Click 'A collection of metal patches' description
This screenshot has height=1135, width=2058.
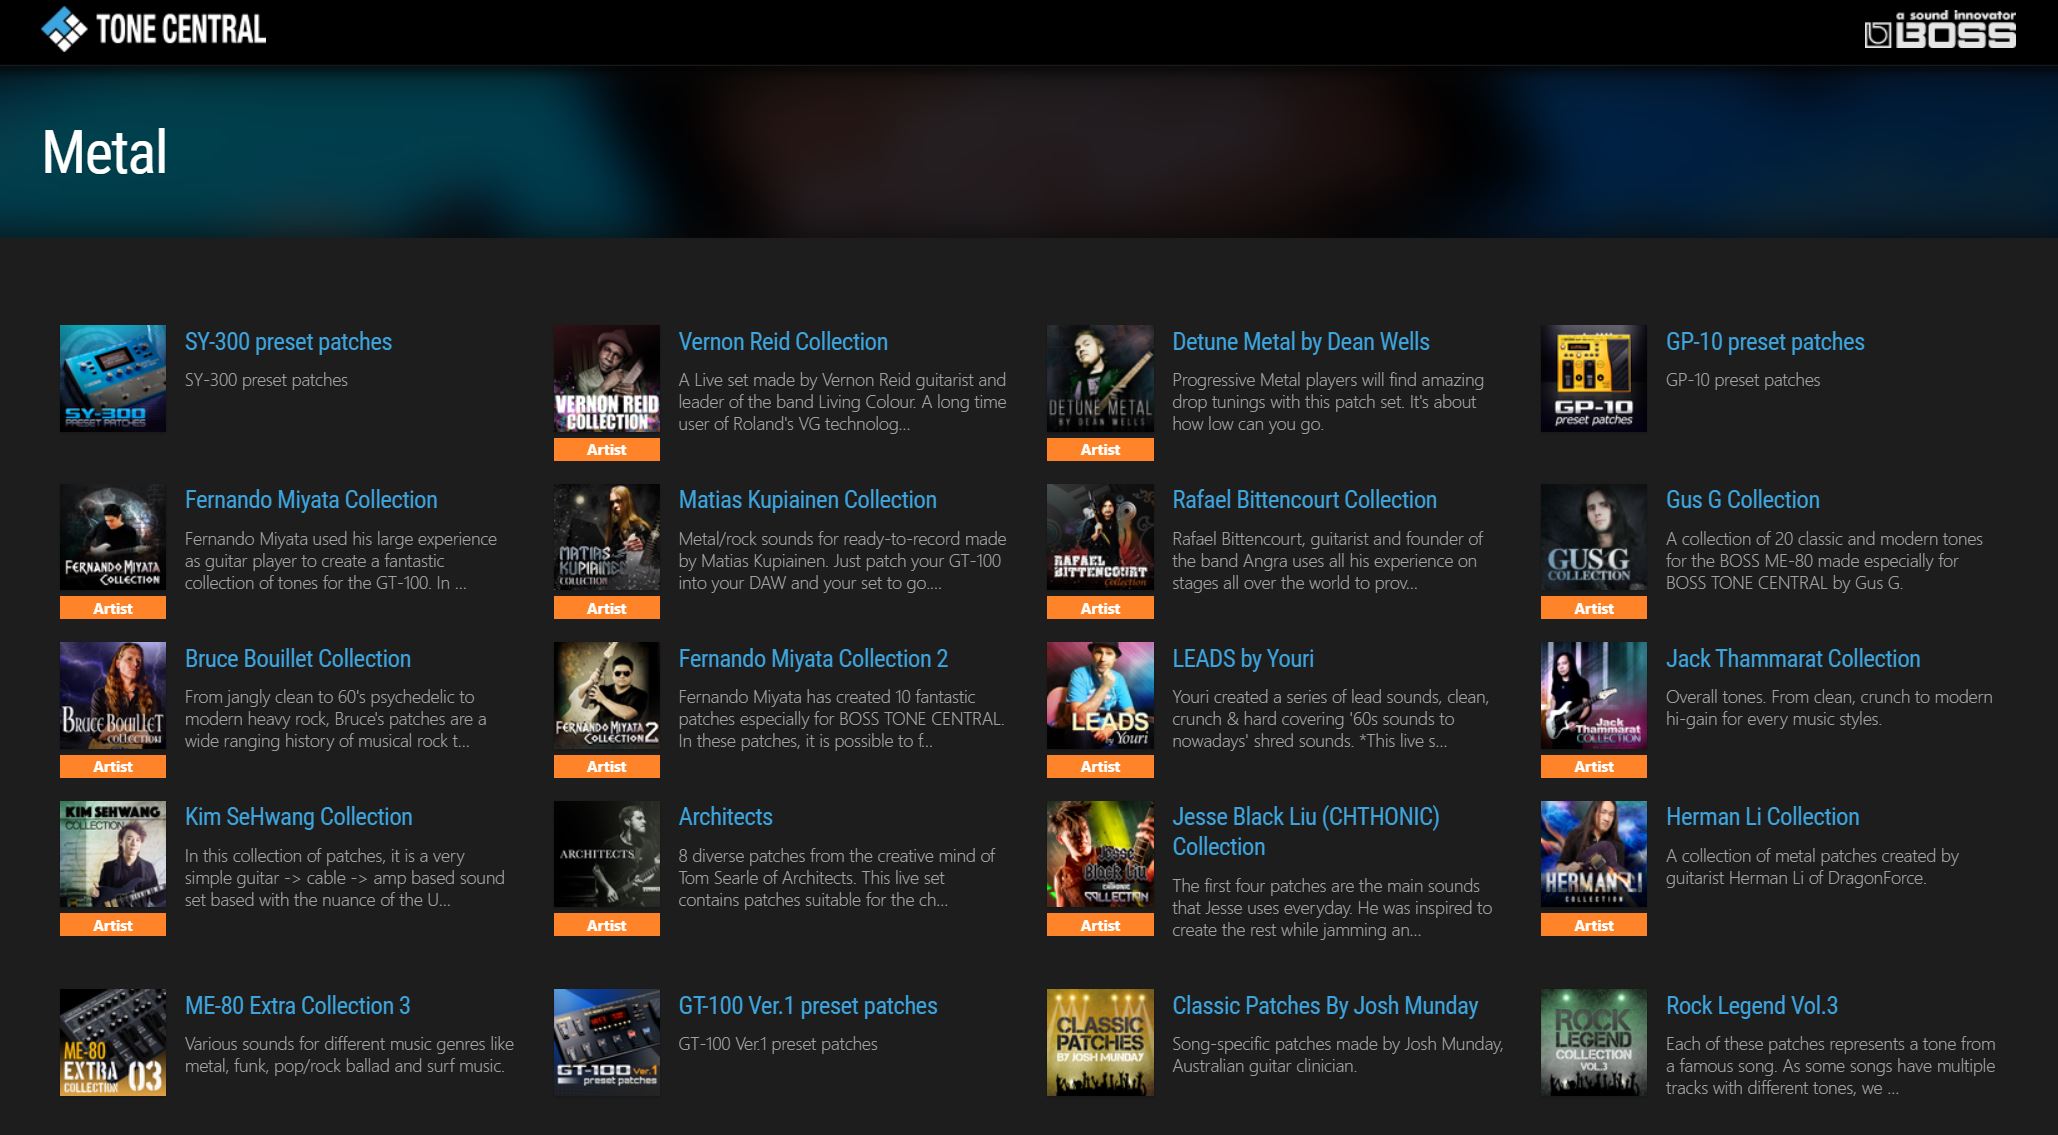[1812, 867]
